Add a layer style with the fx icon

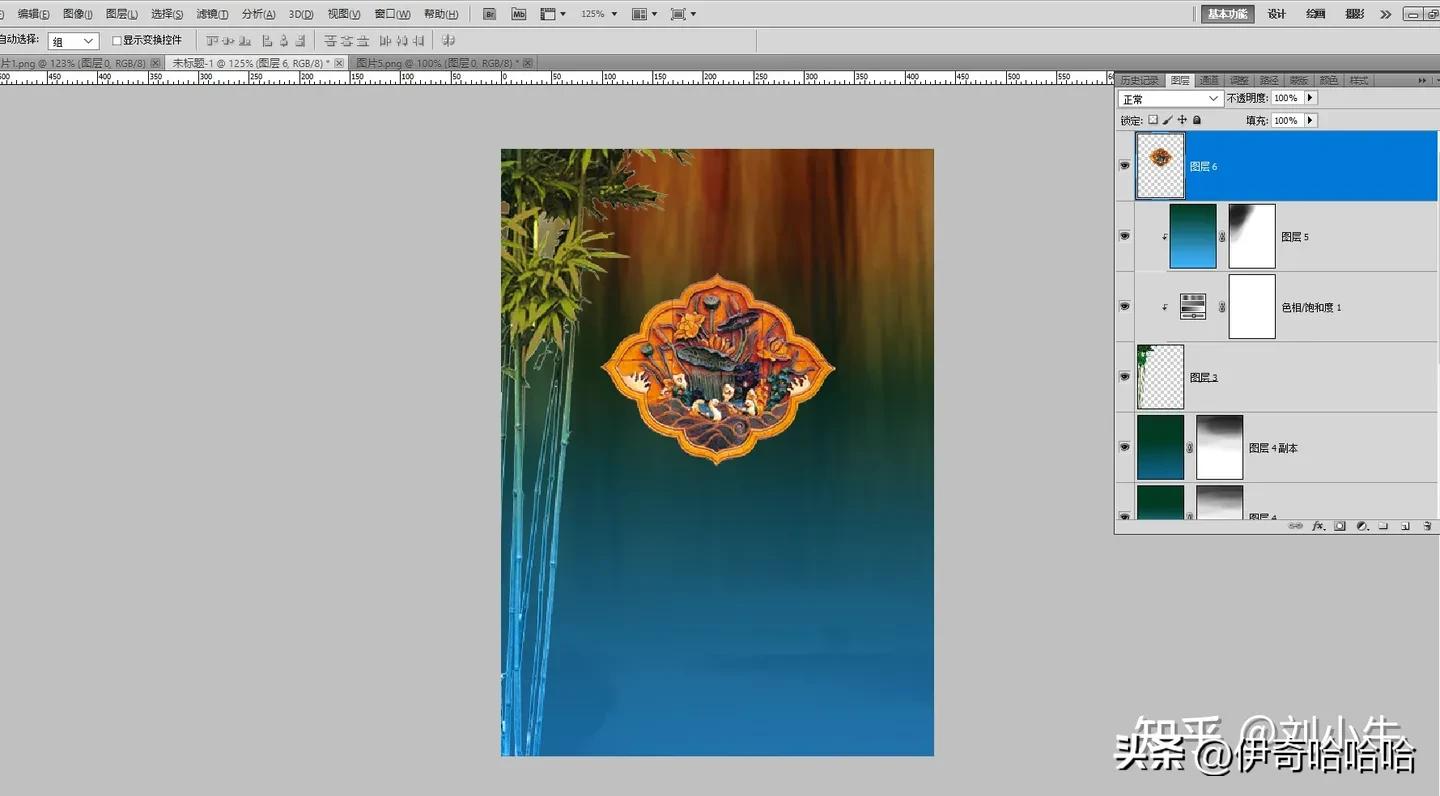[1317, 525]
